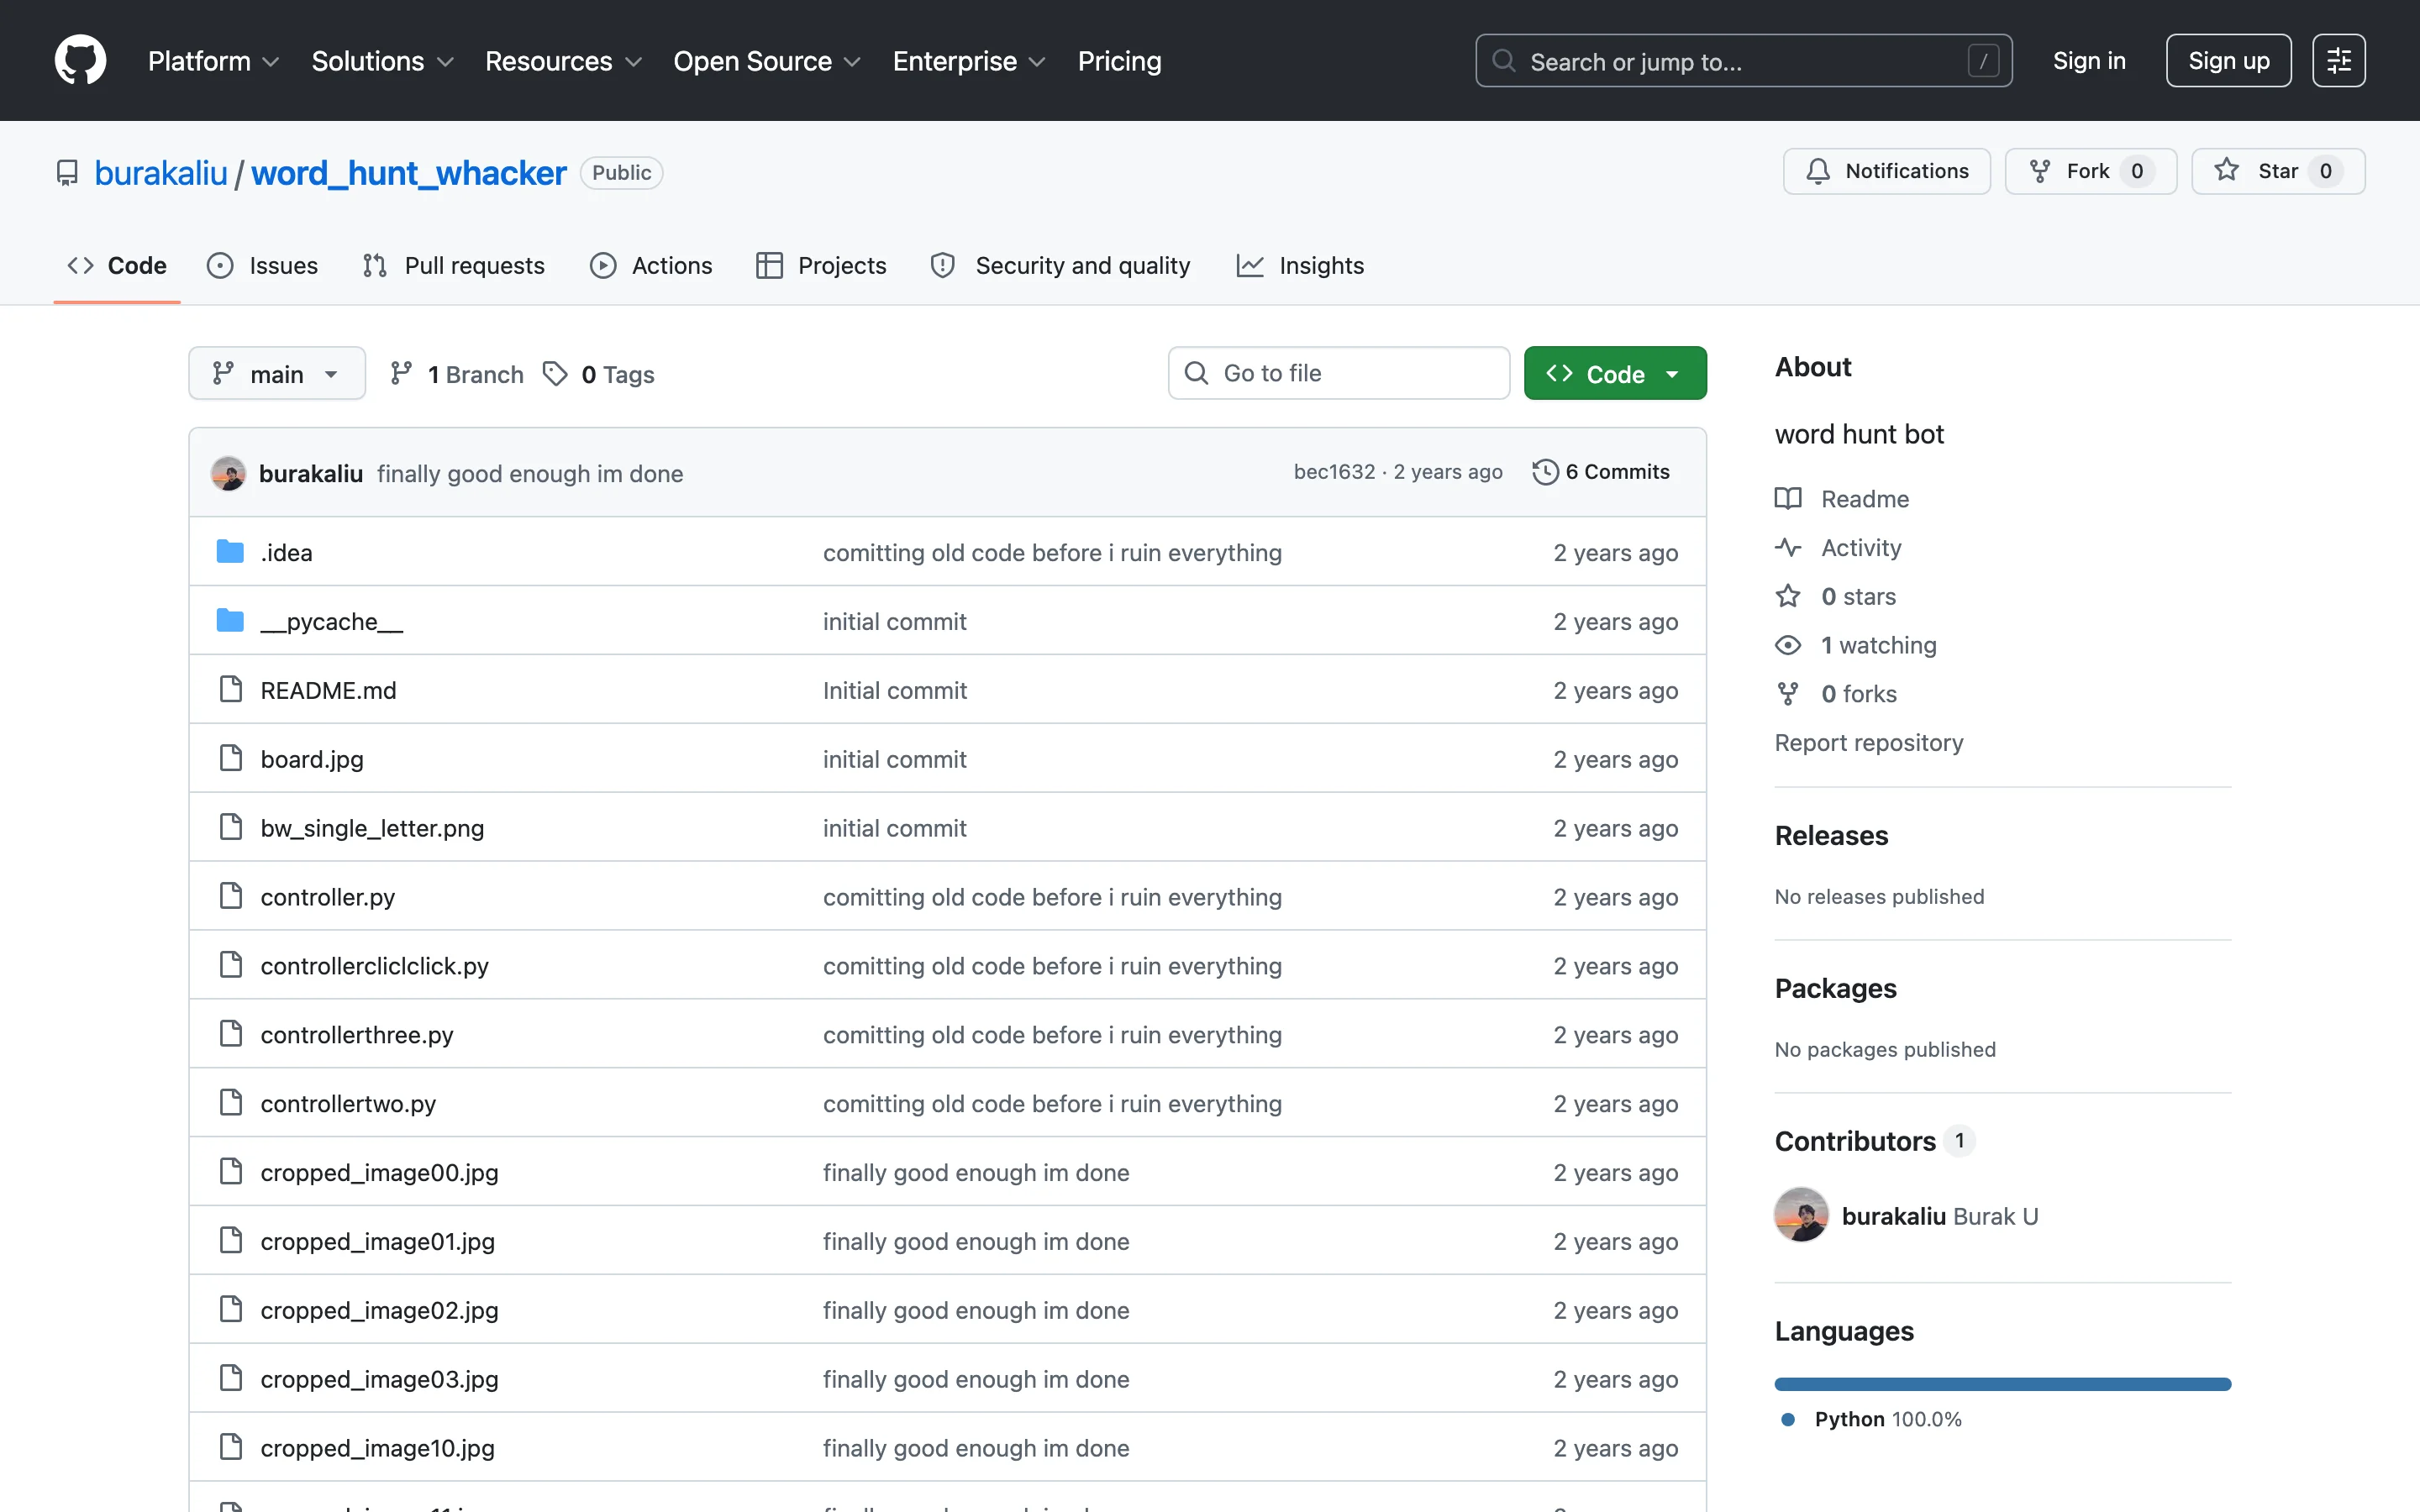2420x1512 pixels.
Task: Click the Actions play icon
Action: pyautogui.click(x=603, y=265)
